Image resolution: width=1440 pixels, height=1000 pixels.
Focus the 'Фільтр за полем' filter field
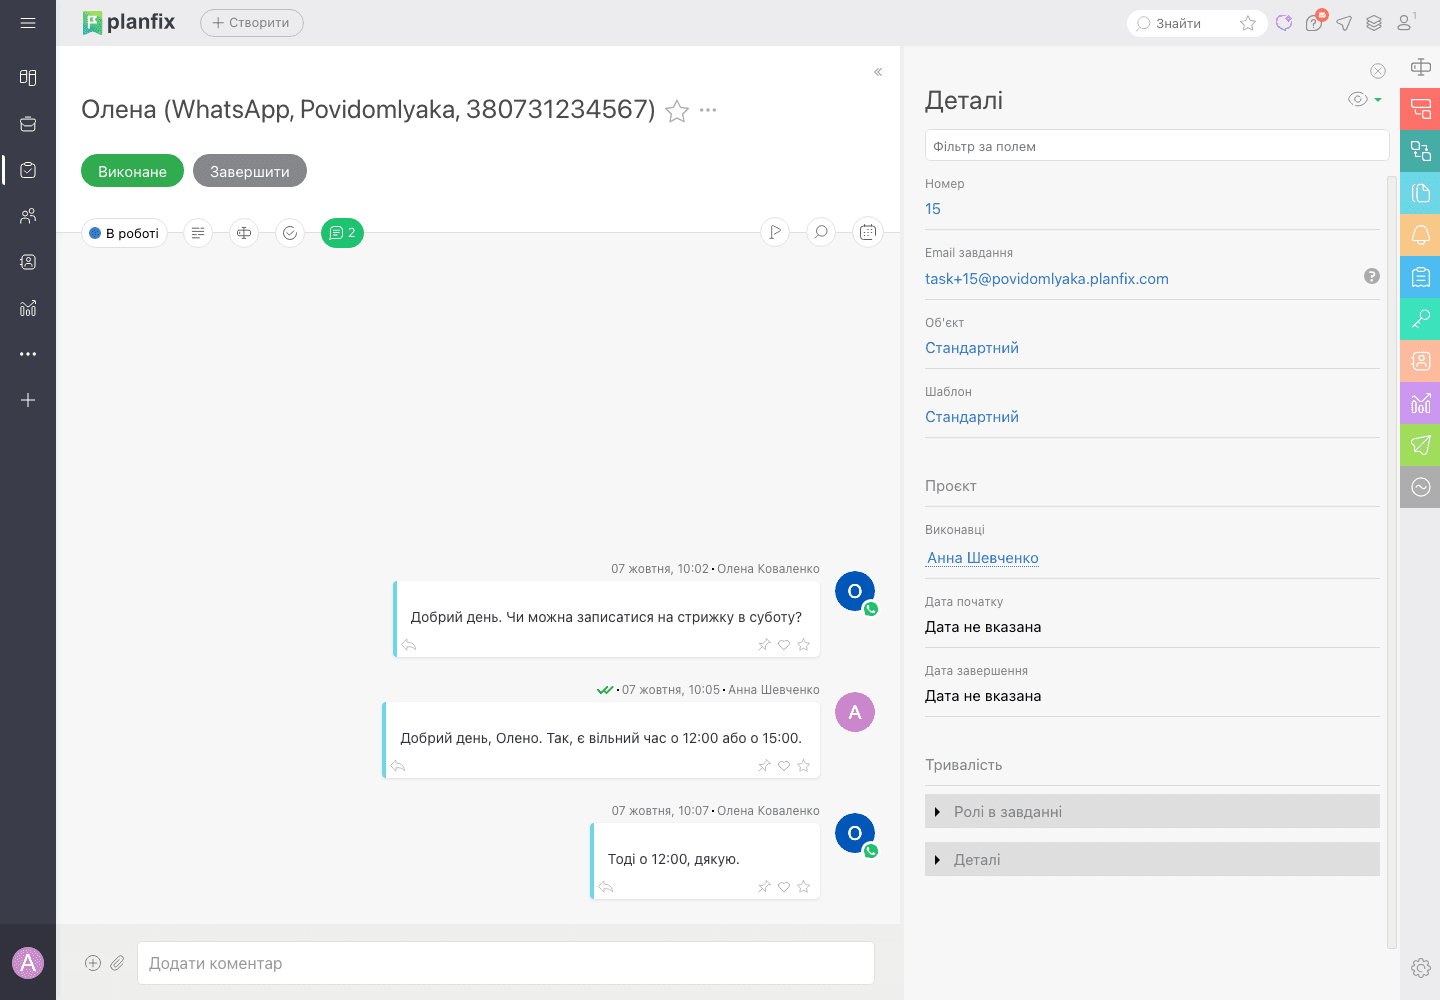[1157, 145]
